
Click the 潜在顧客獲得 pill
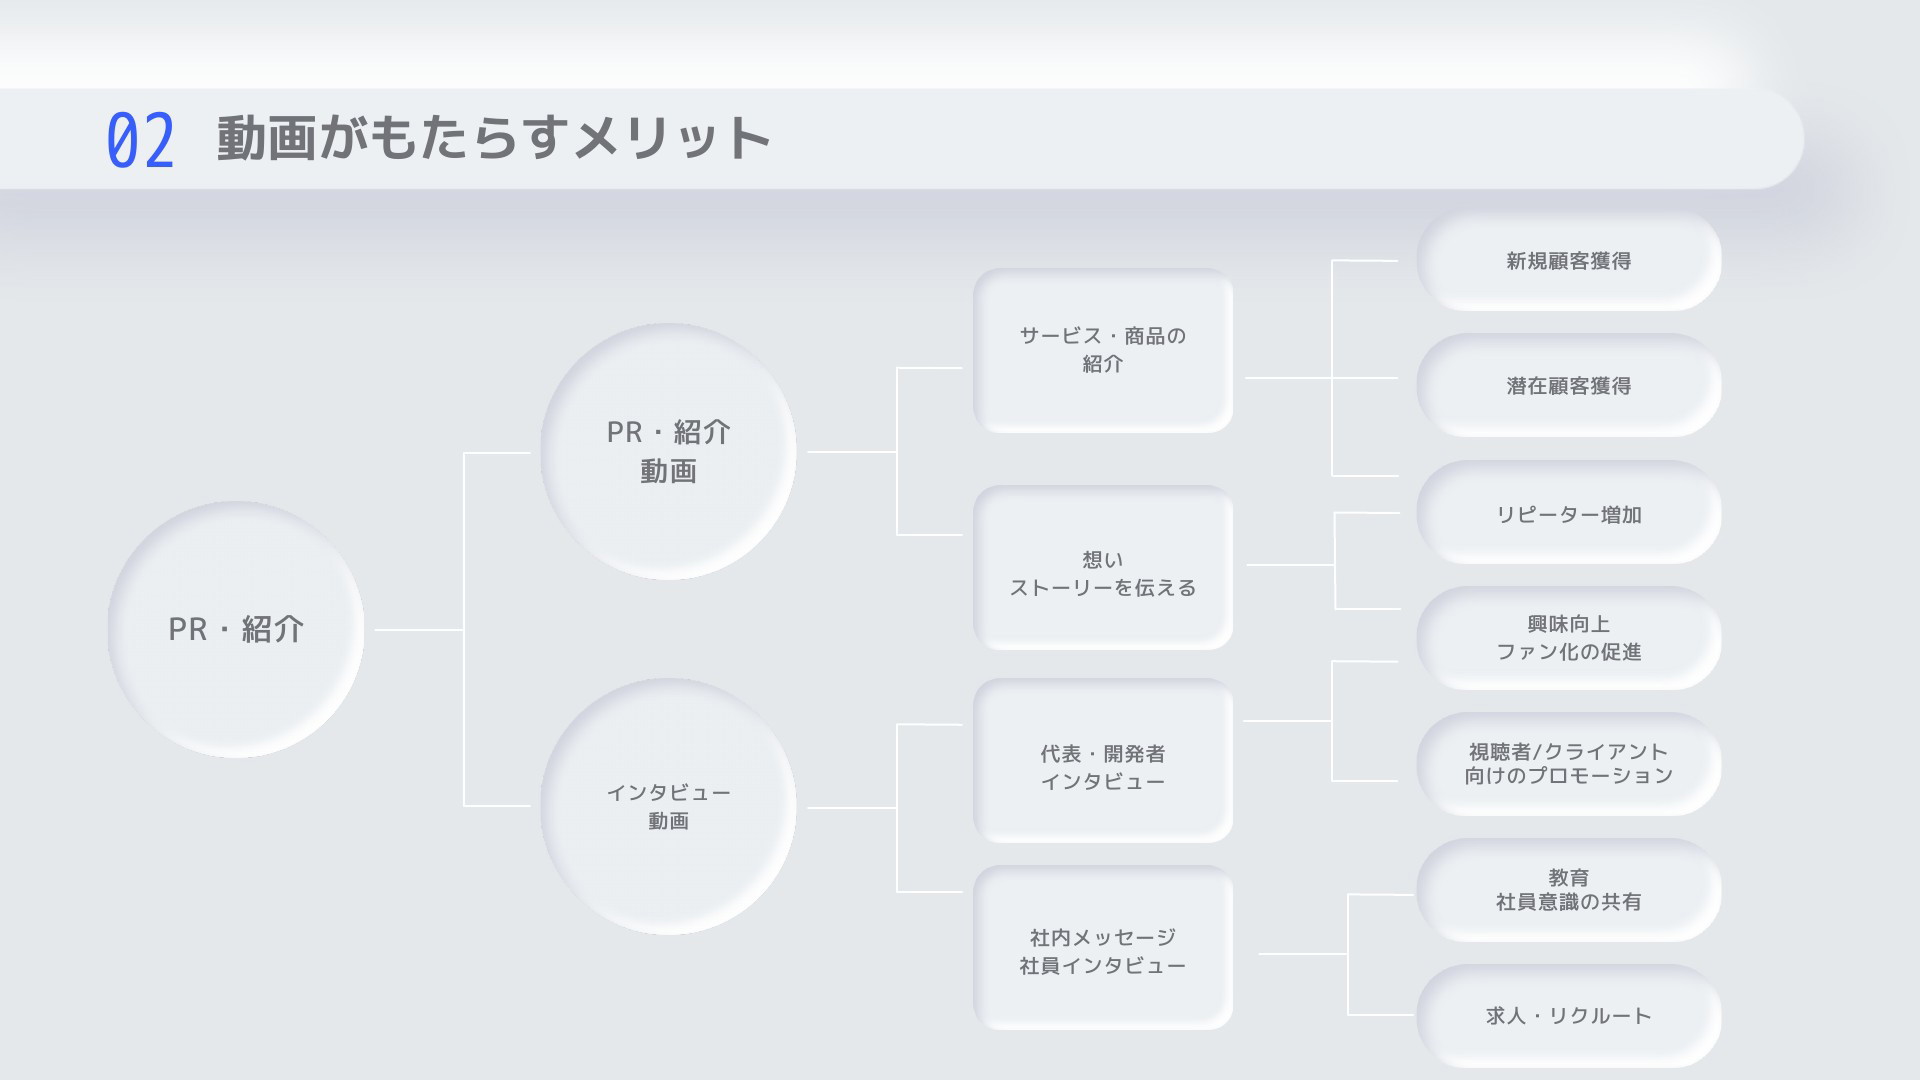(1569, 385)
